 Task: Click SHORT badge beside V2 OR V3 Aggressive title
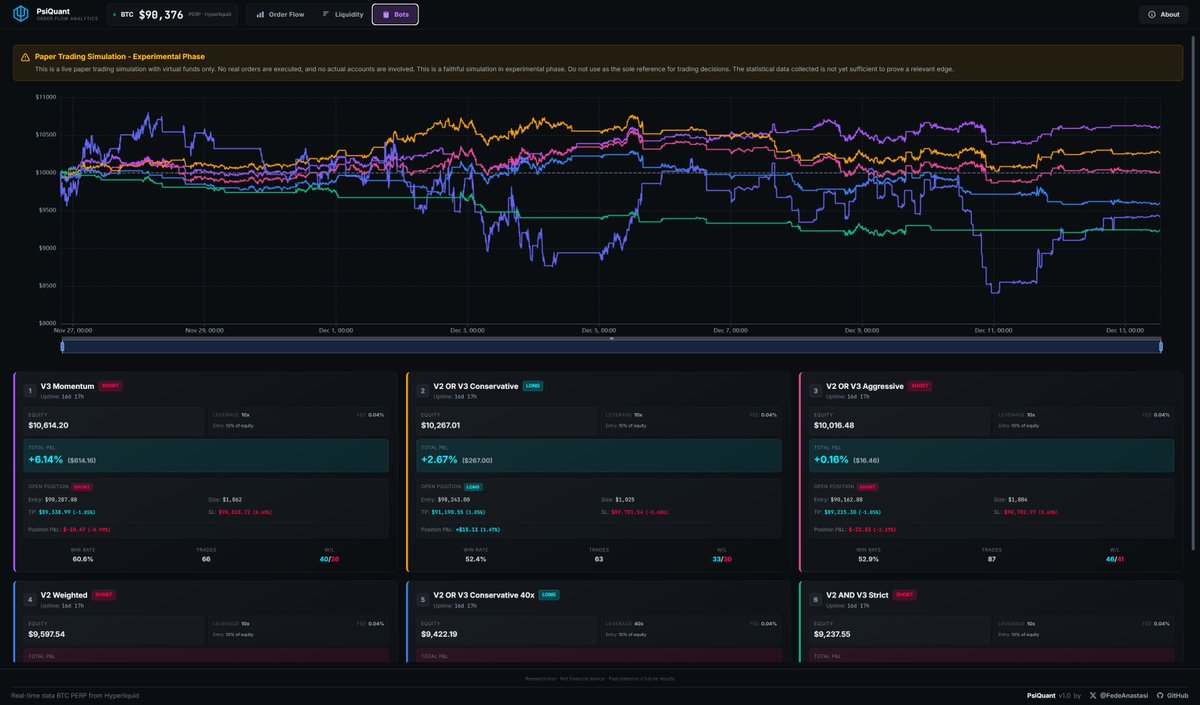pyautogui.click(x=920, y=385)
